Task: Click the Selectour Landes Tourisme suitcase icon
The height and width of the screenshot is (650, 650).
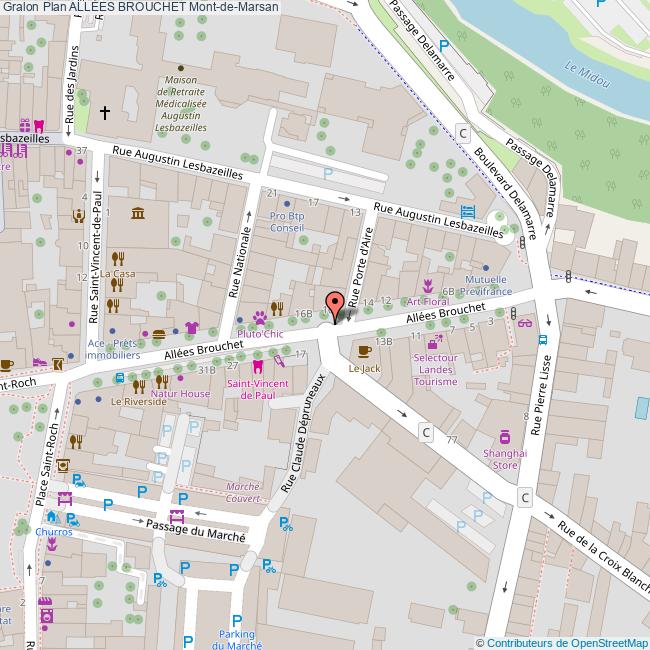Action: (432, 344)
